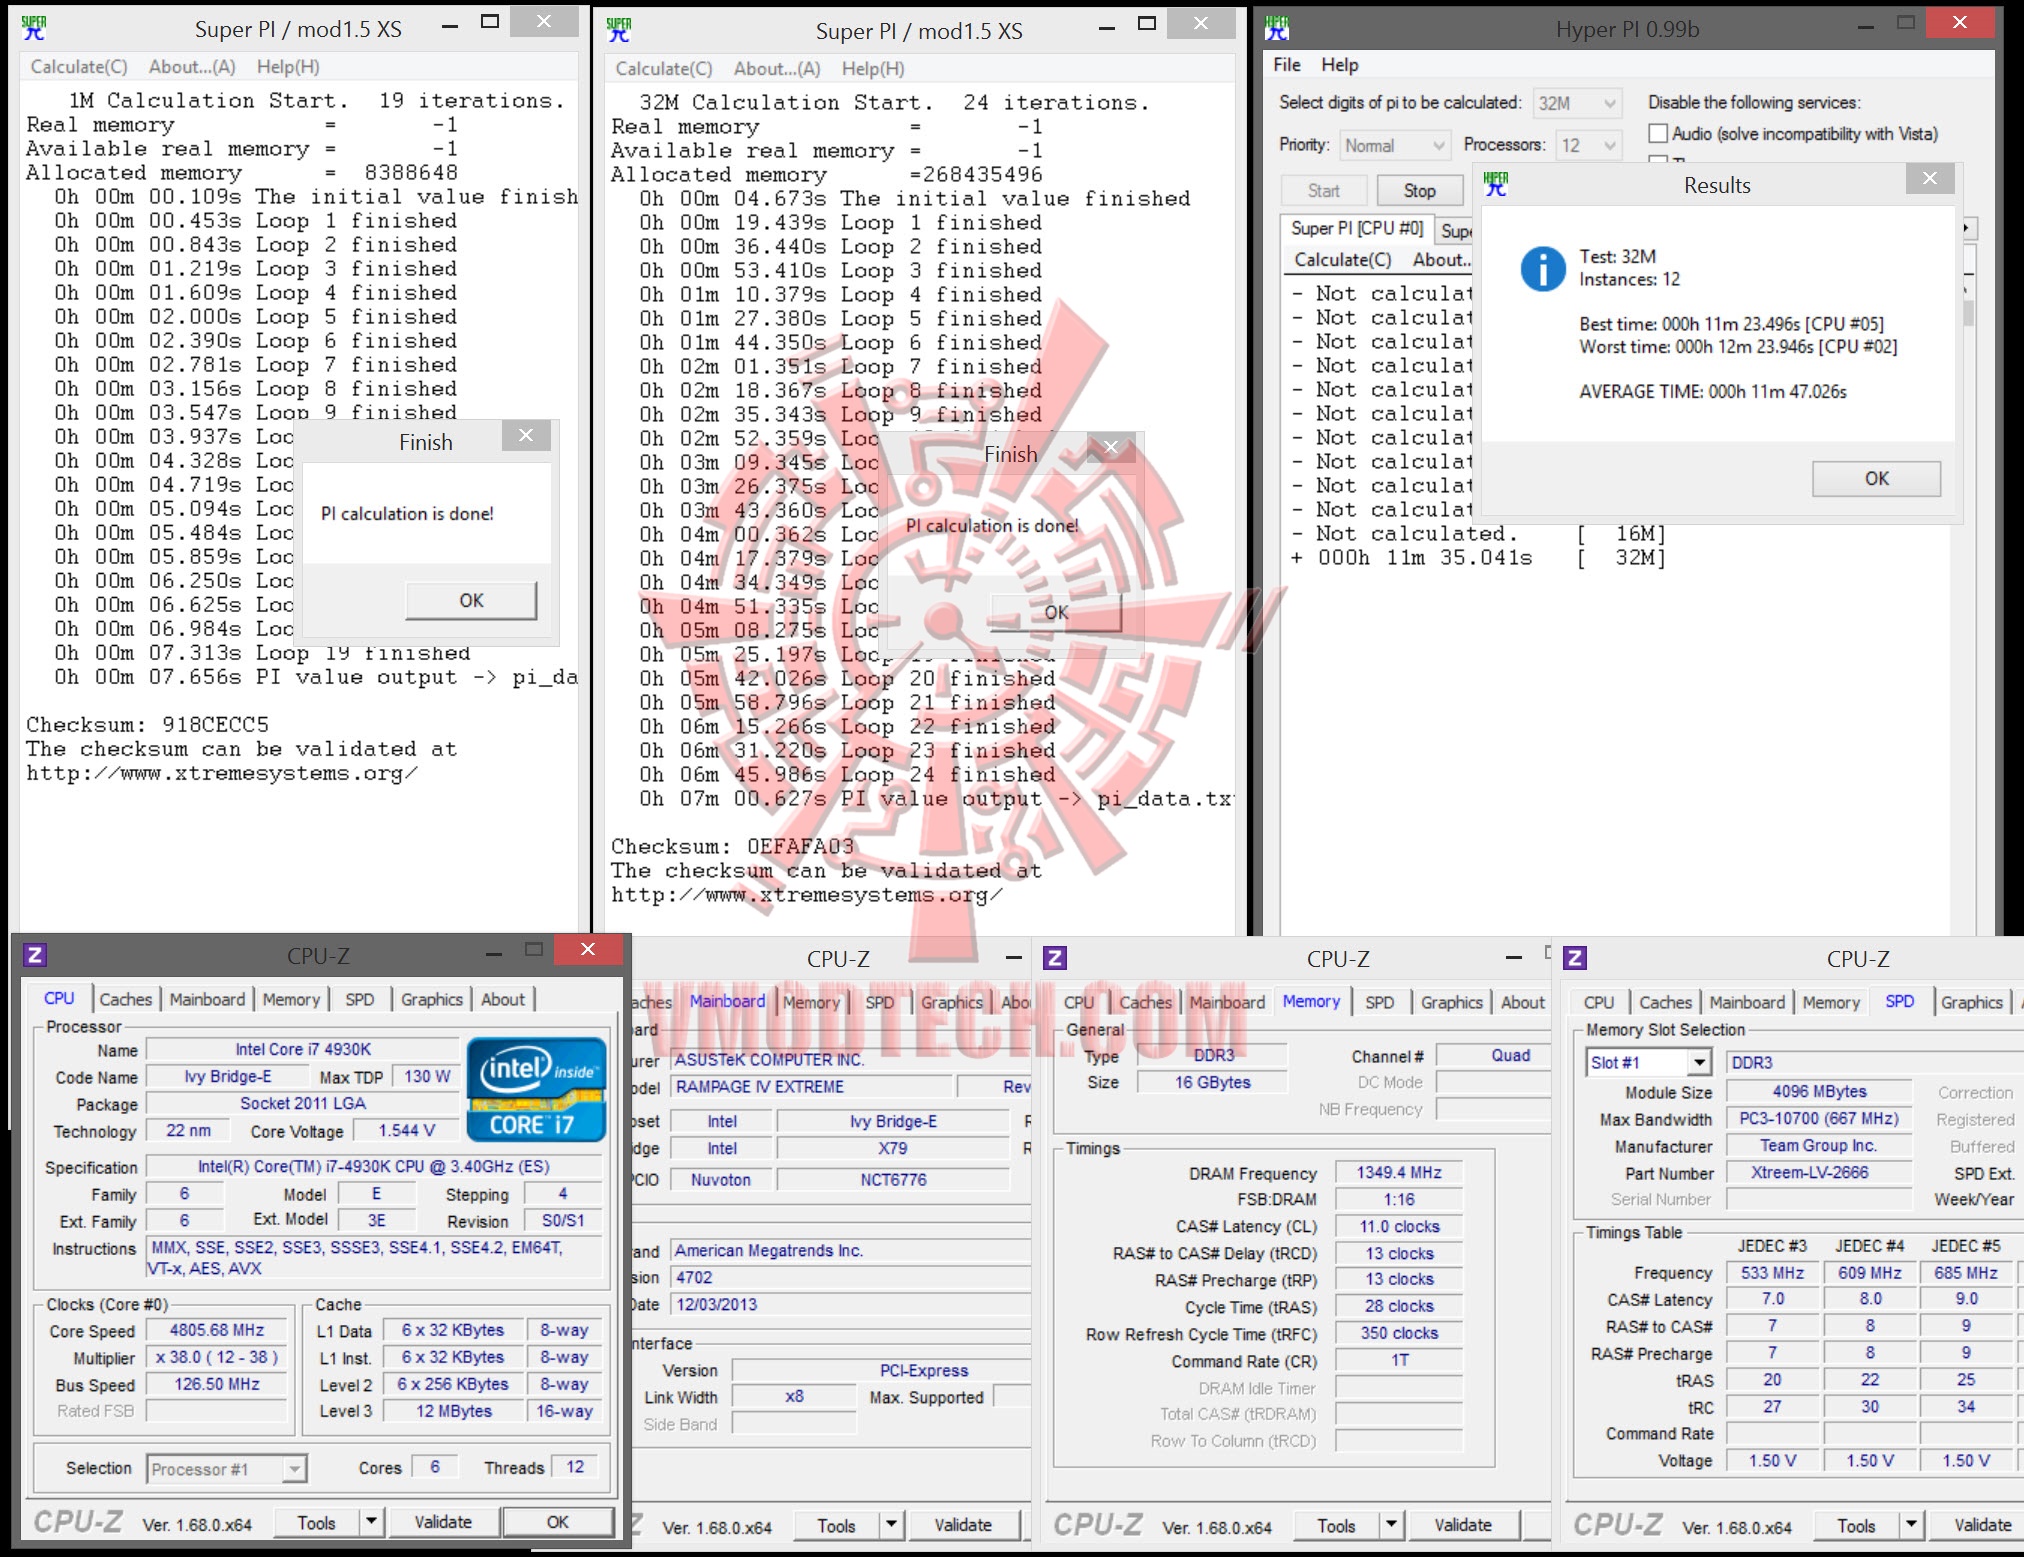
Task: Click the Super PI icon in 32M window title bar
Action: (x=619, y=29)
